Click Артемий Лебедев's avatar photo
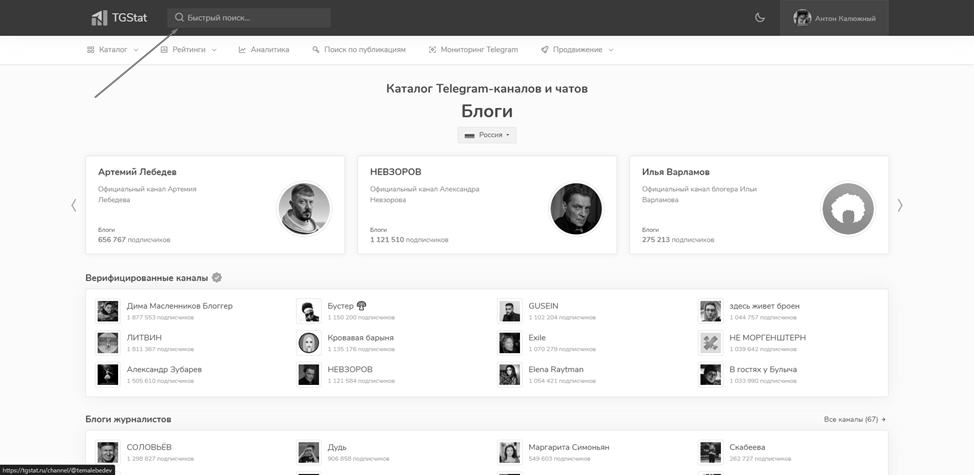Viewport: 974px width, 475px height. tap(304, 208)
